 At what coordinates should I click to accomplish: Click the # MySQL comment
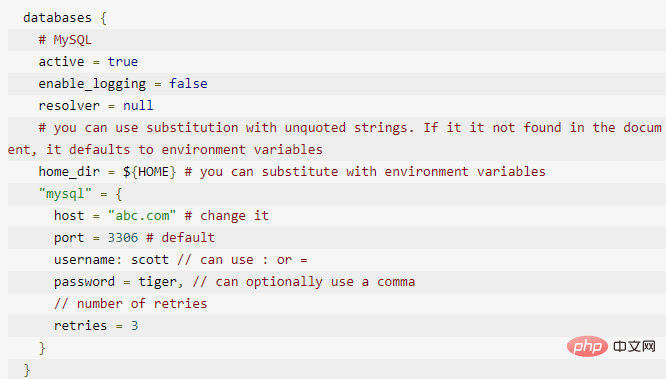pyautogui.click(x=65, y=40)
